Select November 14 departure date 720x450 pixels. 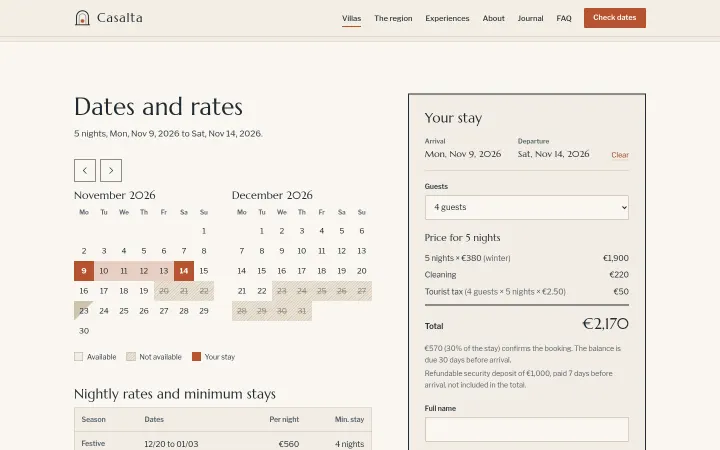(x=184, y=271)
